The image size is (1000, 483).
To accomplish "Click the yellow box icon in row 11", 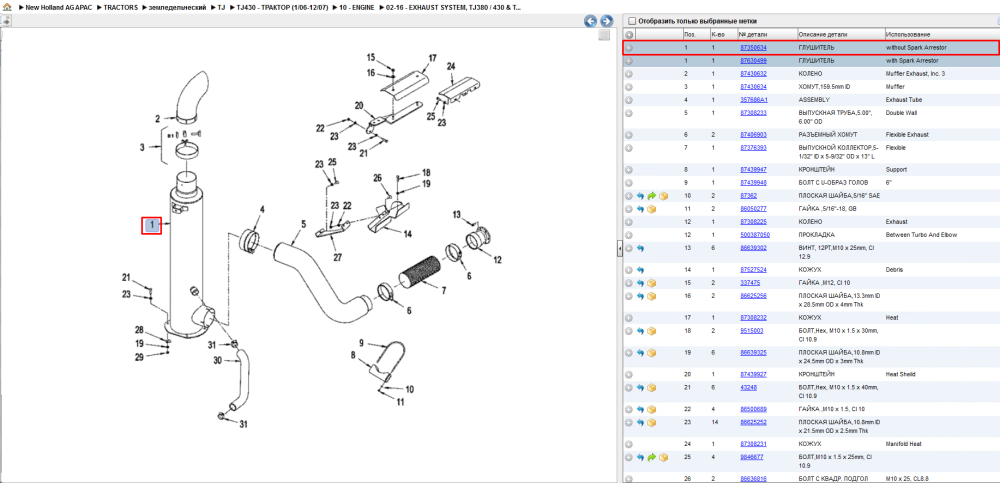I will point(652,209).
